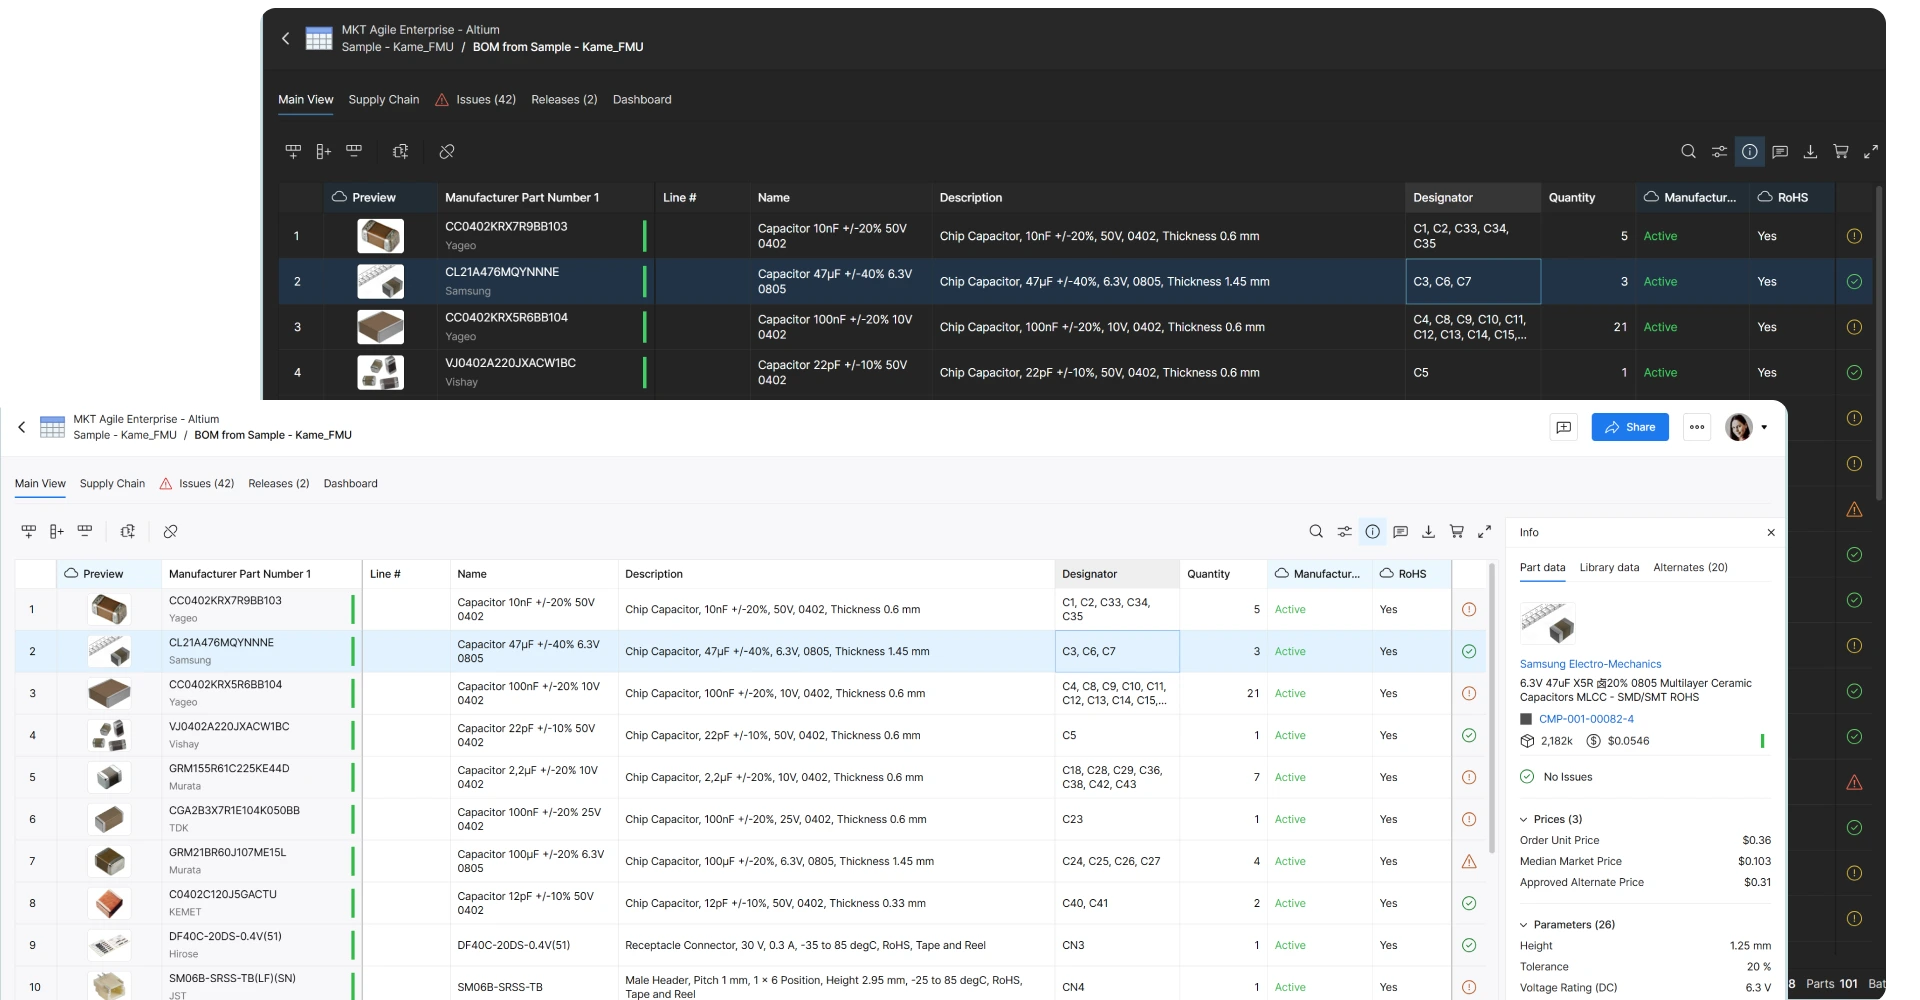Open Issues (42) tab in light window
The width and height of the screenshot is (1920, 1000).
[x=197, y=483]
